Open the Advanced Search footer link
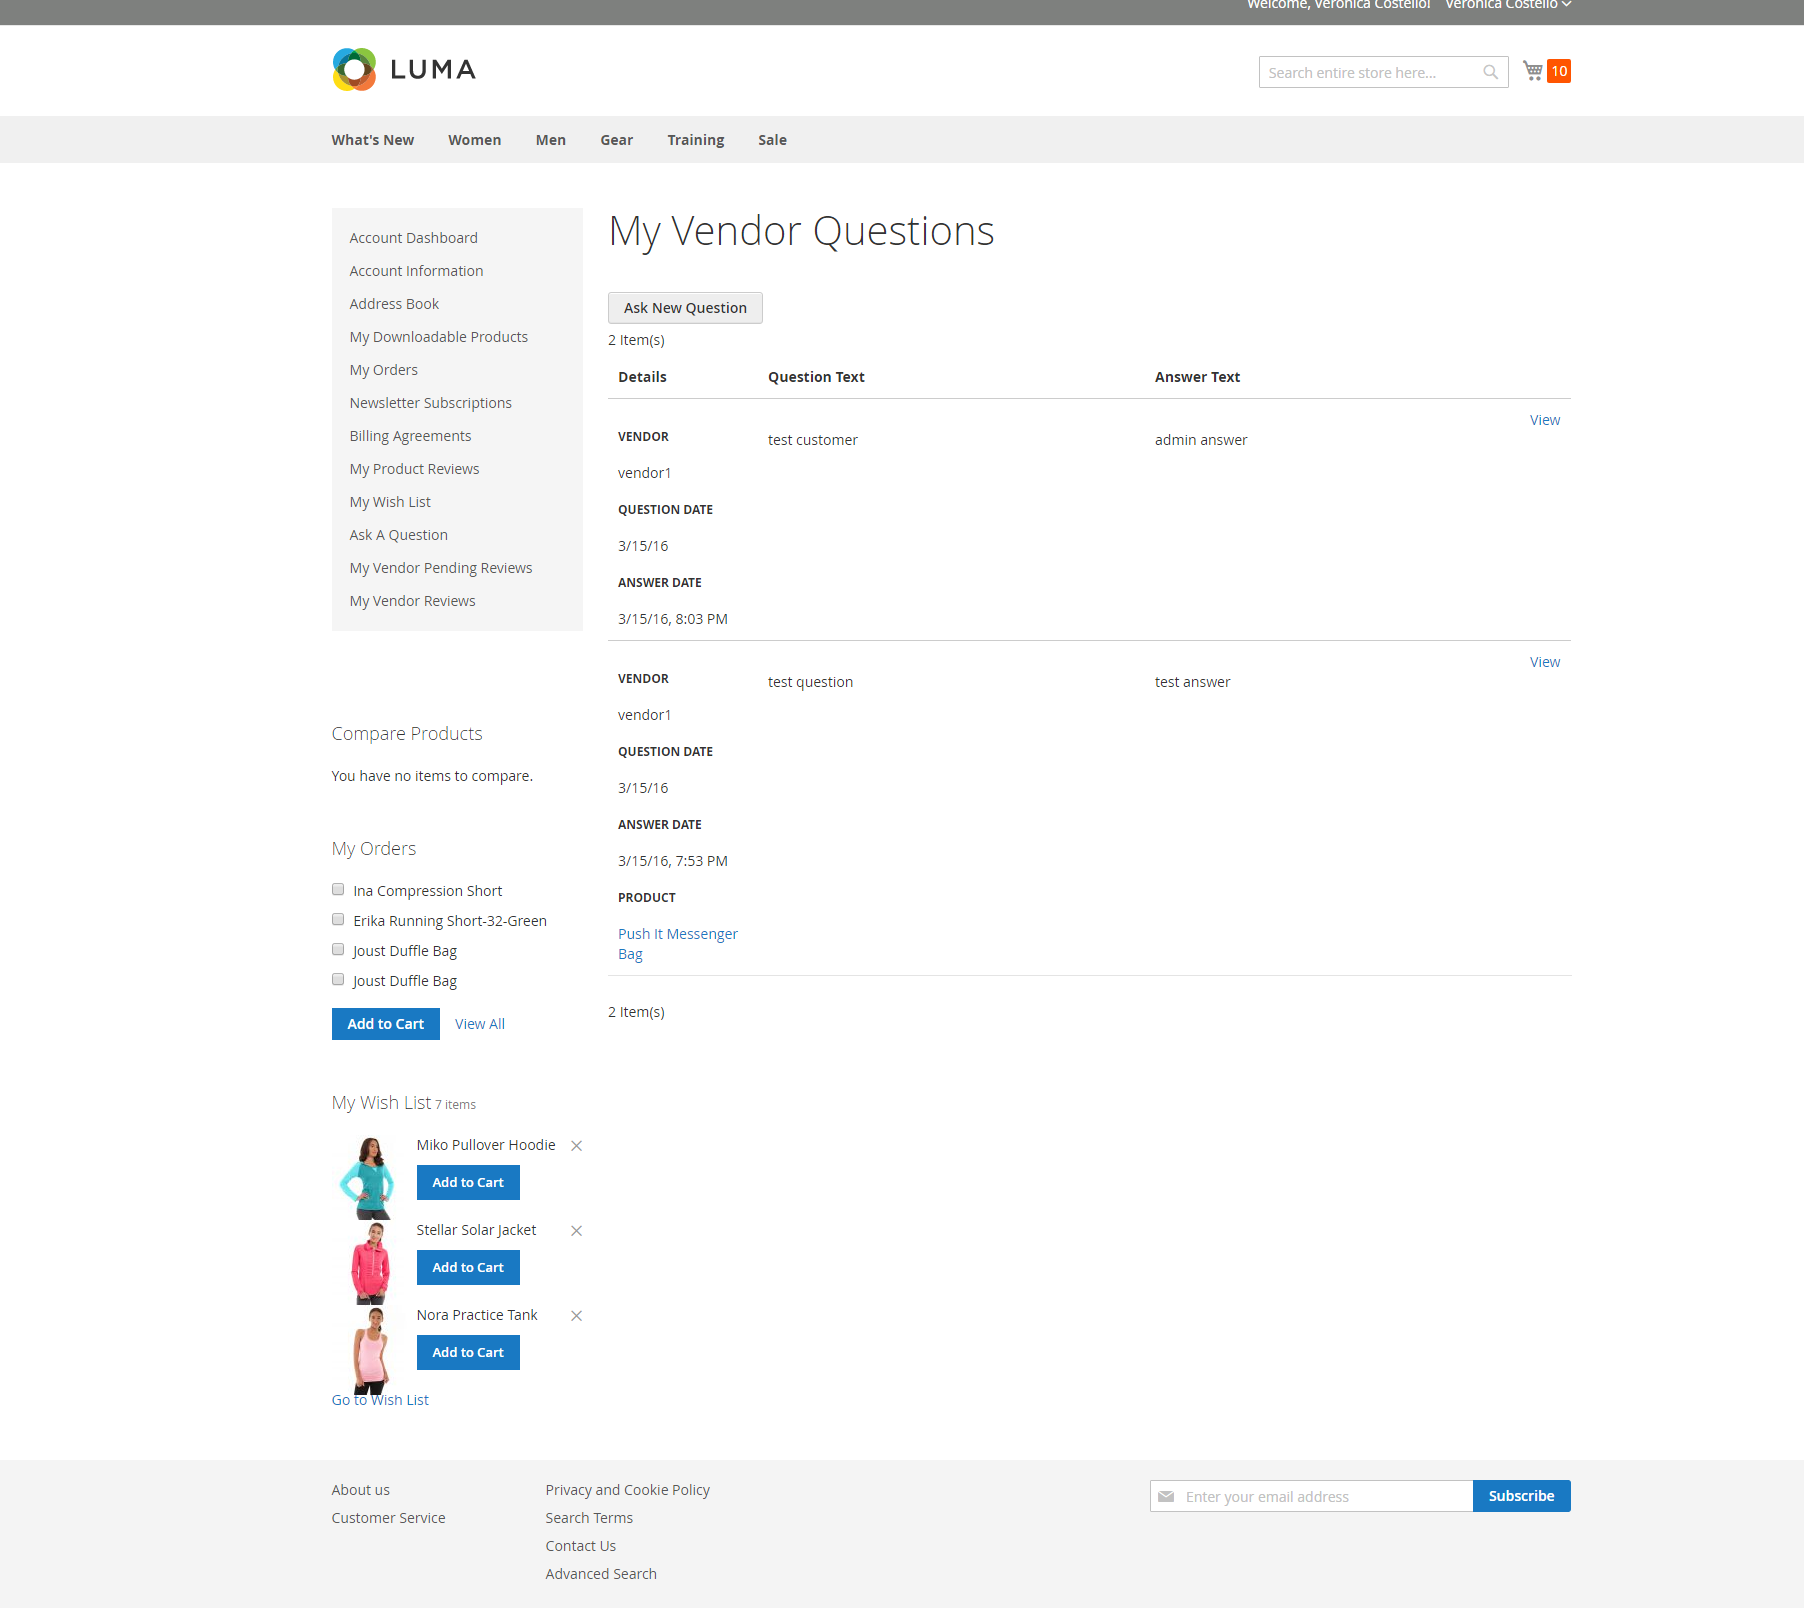The image size is (1804, 1608). click(x=602, y=1574)
